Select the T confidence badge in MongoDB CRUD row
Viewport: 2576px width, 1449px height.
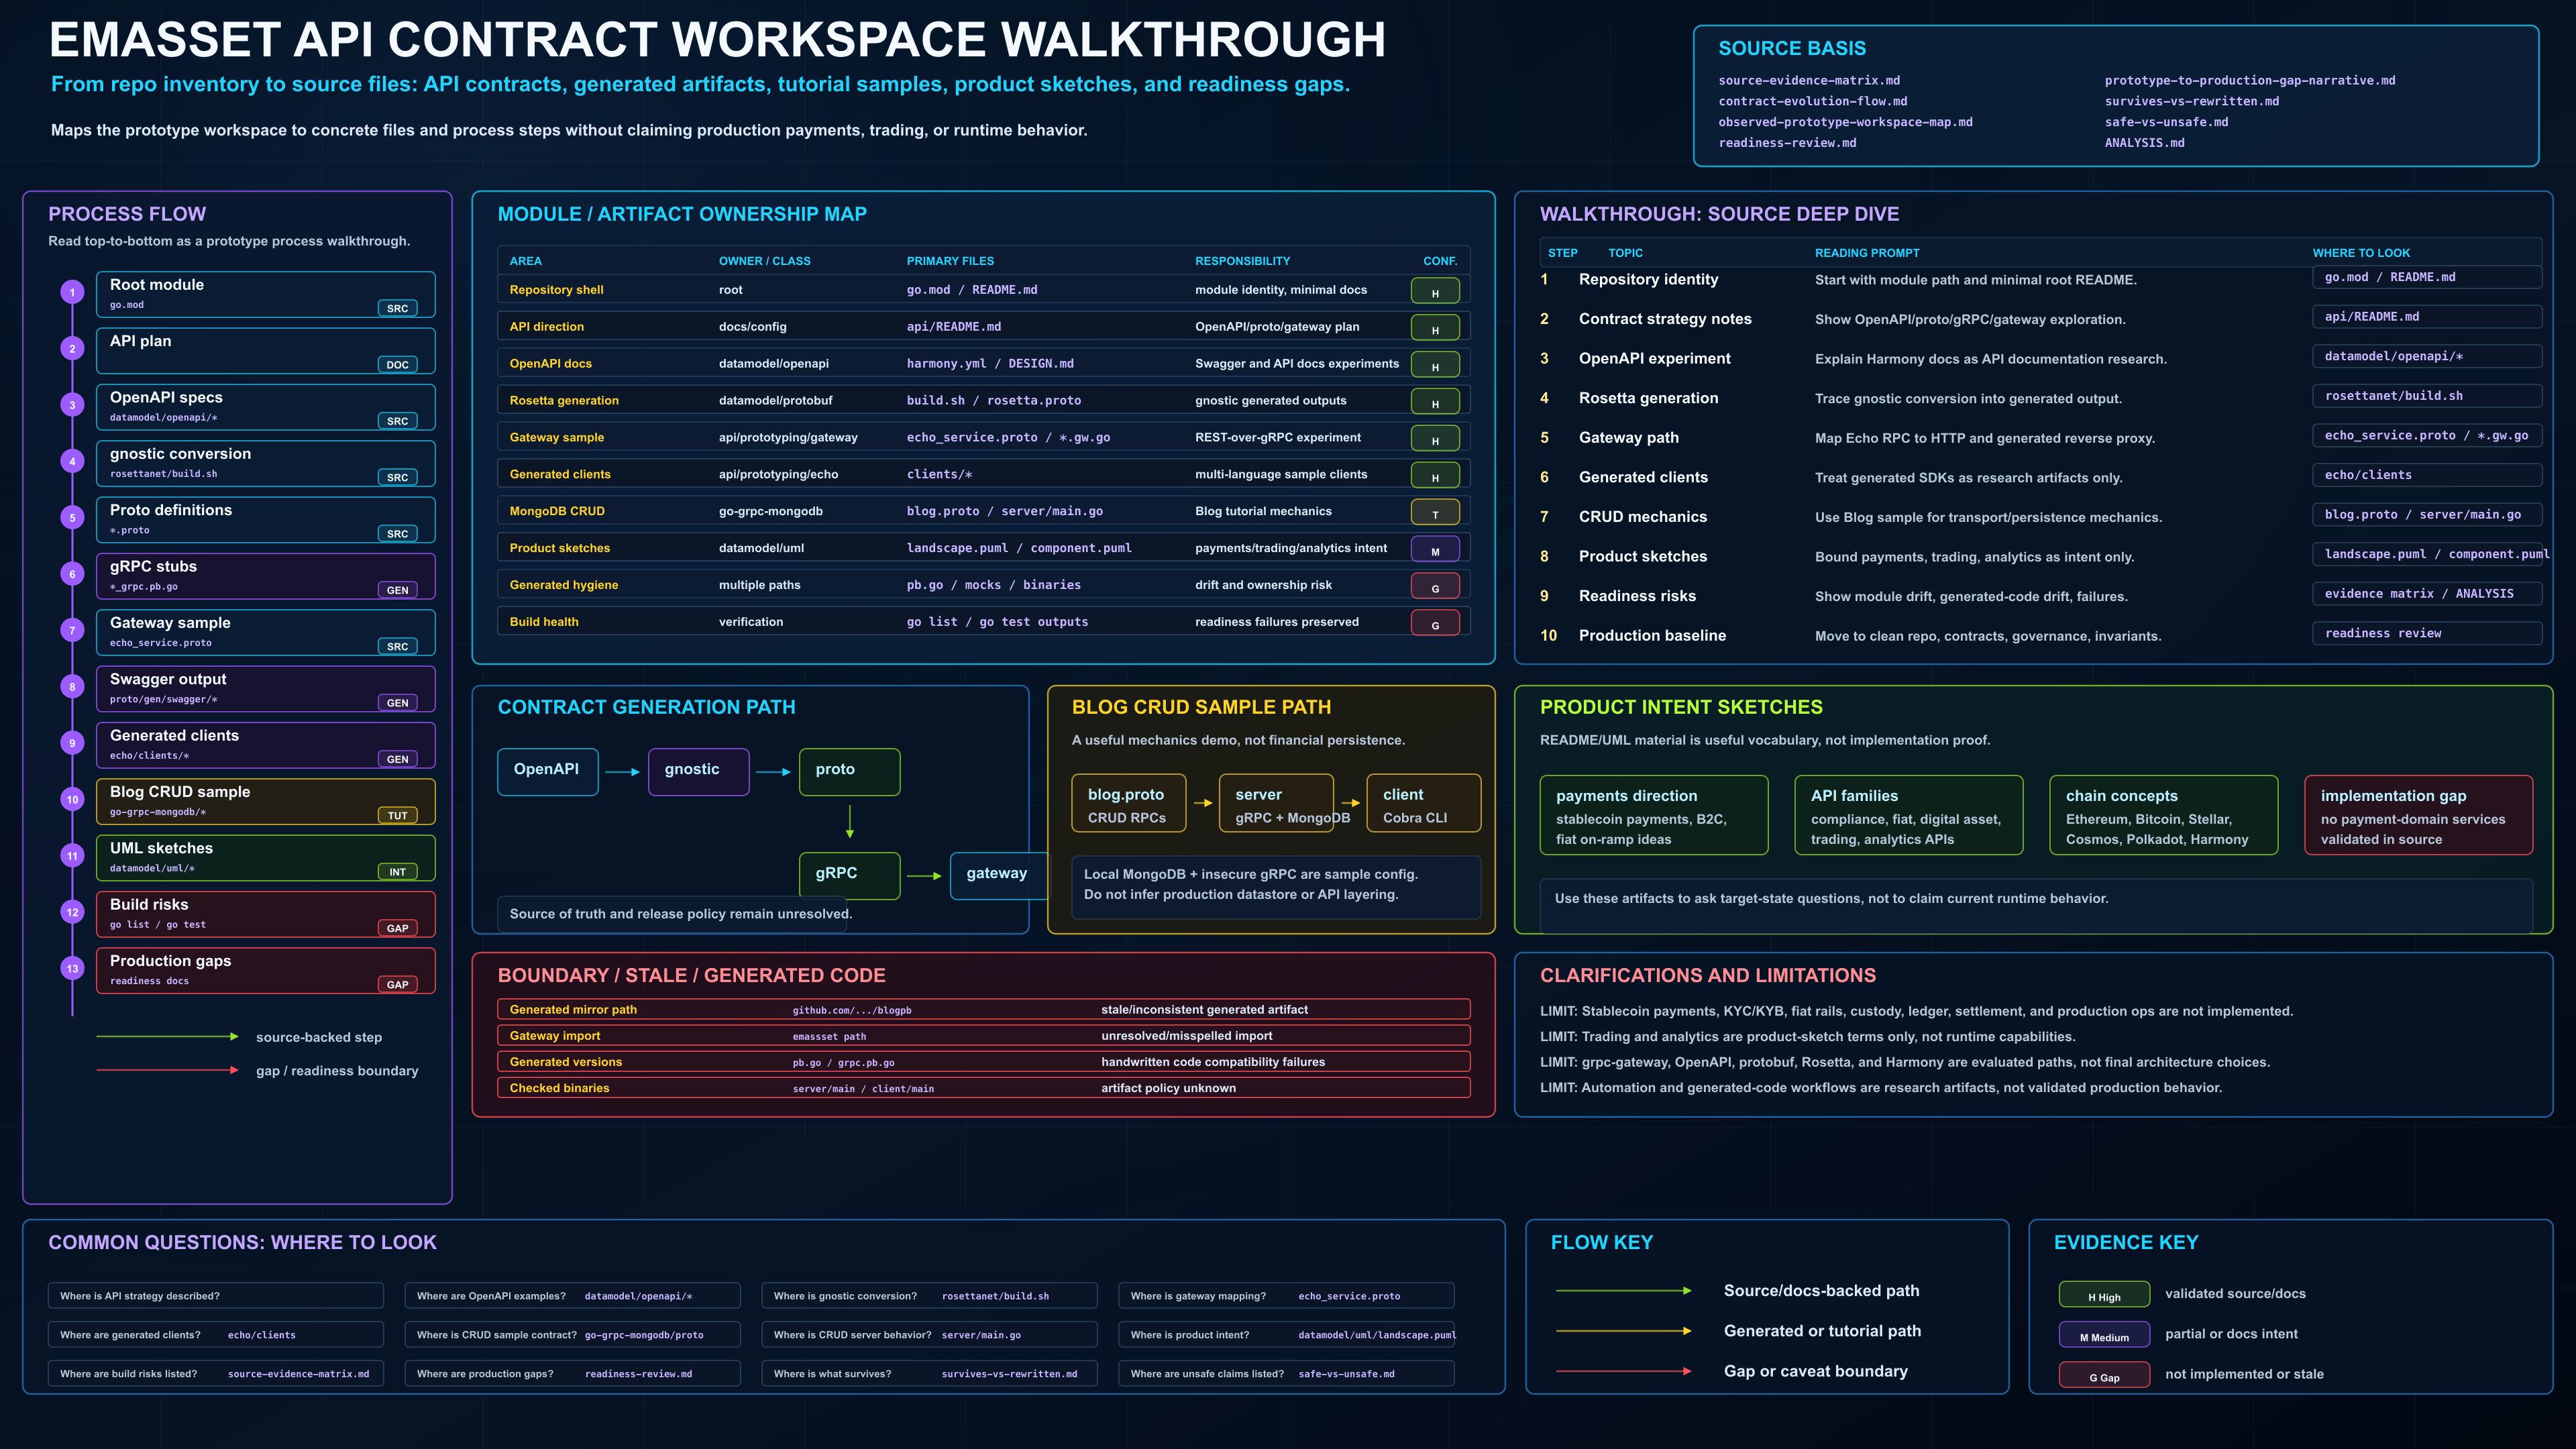point(1435,512)
